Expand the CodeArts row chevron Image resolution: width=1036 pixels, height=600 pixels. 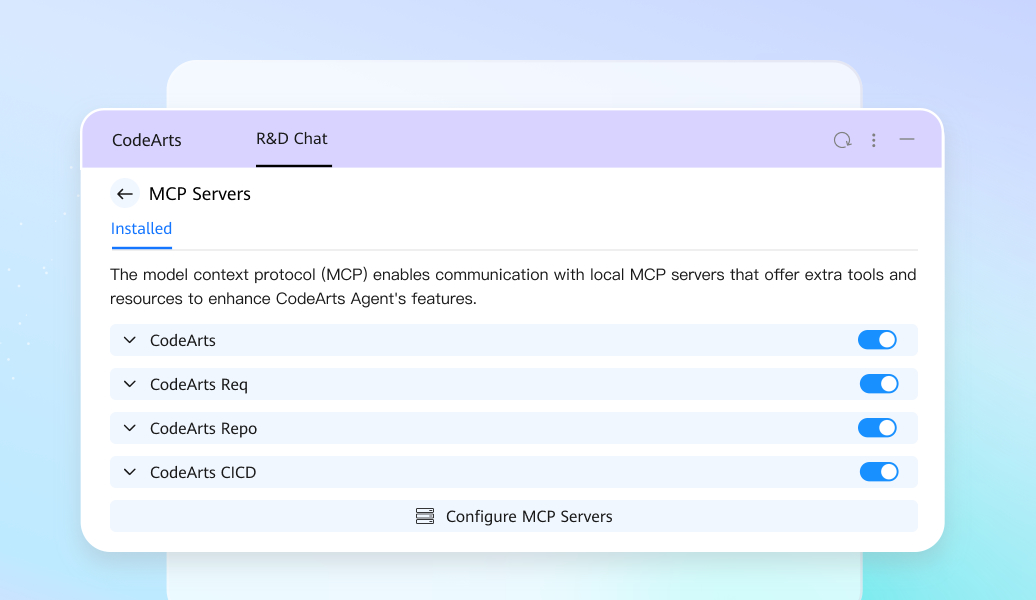pyautogui.click(x=129, y=340)
